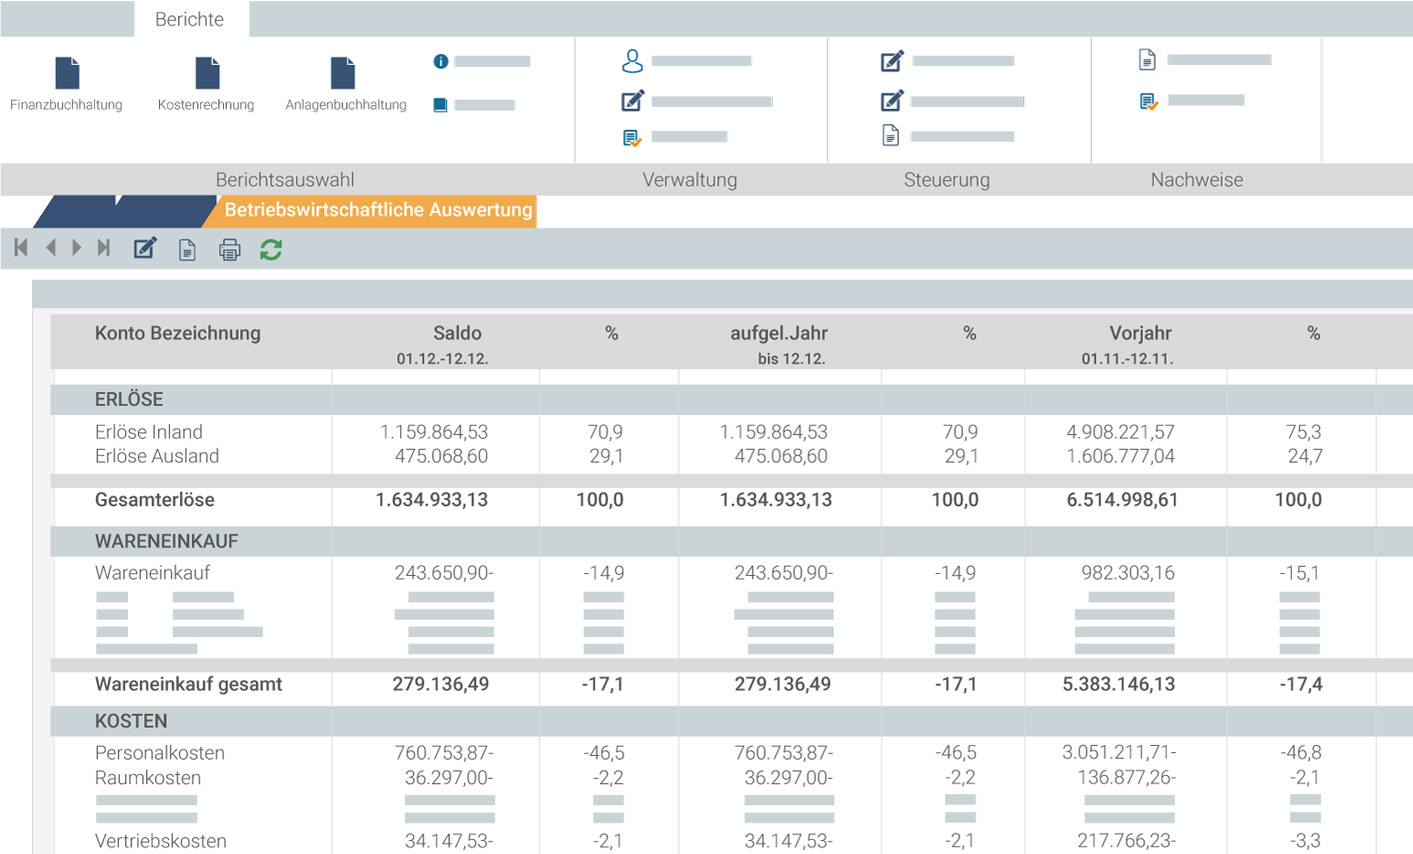Click the user profile icon in Verwaltung
1413x854 pixels.
[x=632, y=61]
